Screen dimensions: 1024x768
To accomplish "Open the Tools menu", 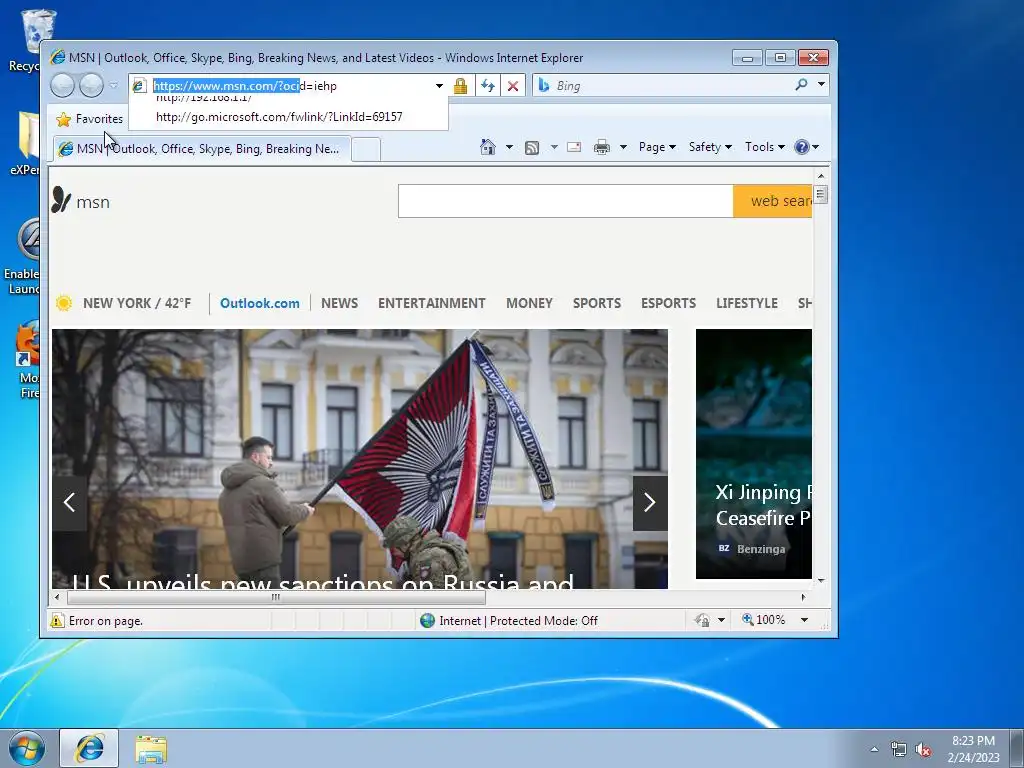I will 765,147.
